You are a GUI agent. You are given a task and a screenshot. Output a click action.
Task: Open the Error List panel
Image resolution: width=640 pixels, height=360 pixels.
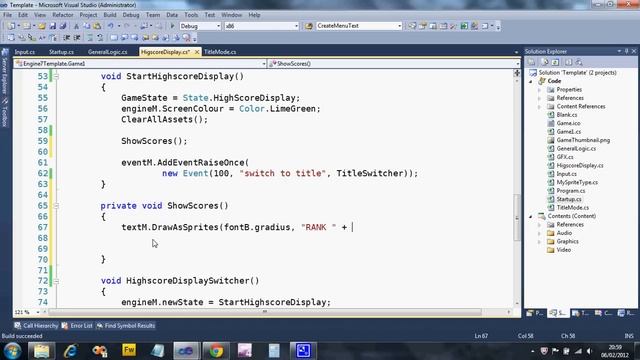click(77, 326)
